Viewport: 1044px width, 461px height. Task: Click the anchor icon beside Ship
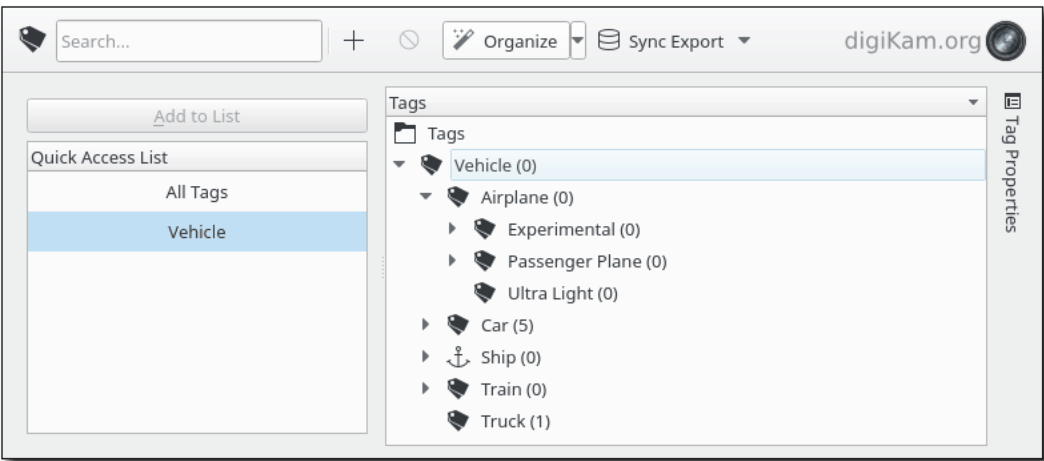pos(458,357)
